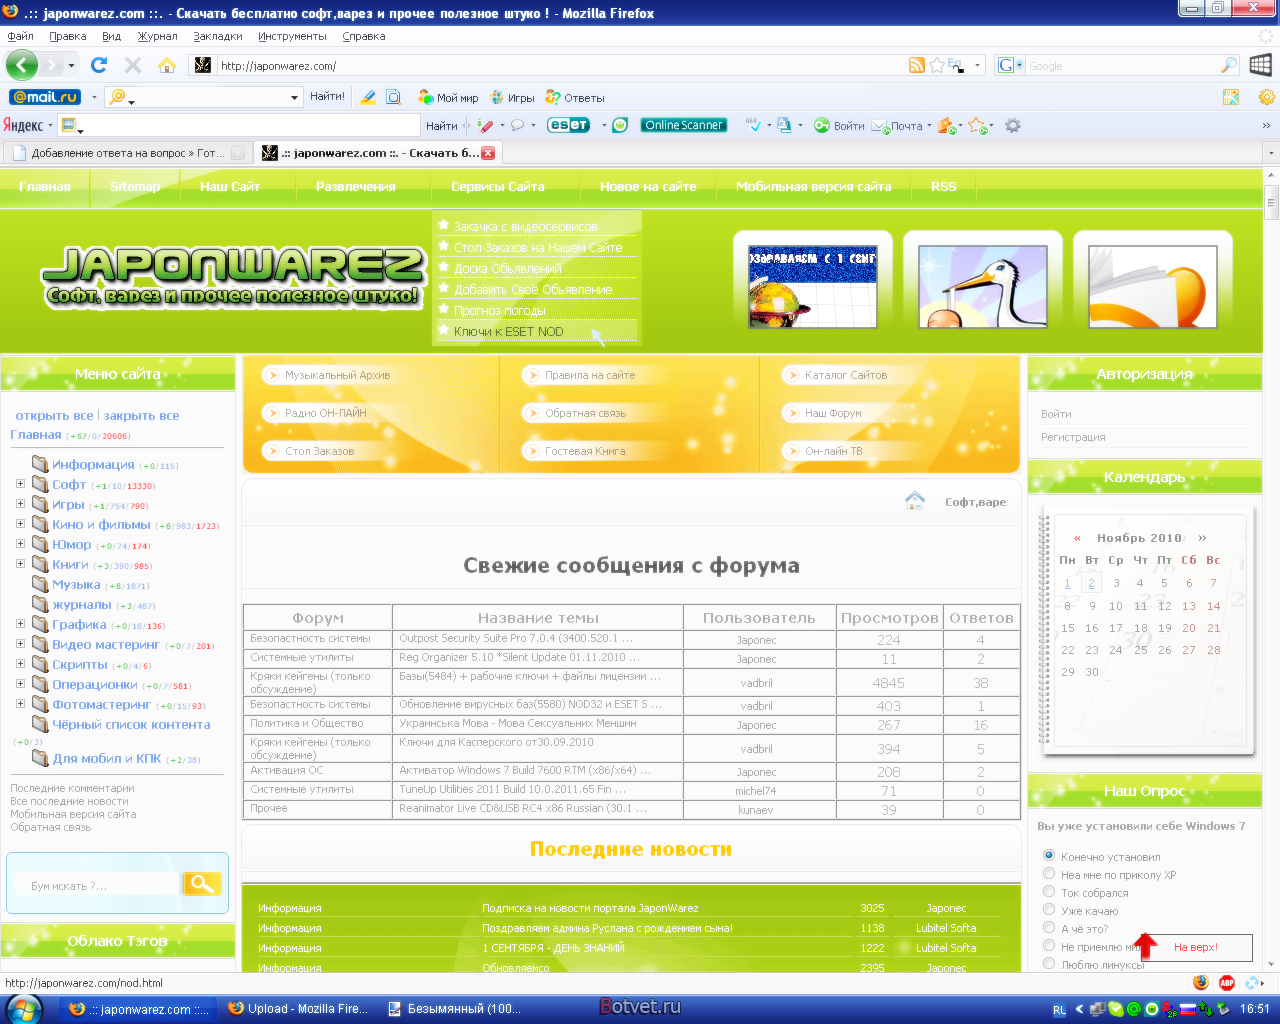Click the search magnifier in Google box
The width and height of the screenshot is (1280, 1024).
[1229, 65]
